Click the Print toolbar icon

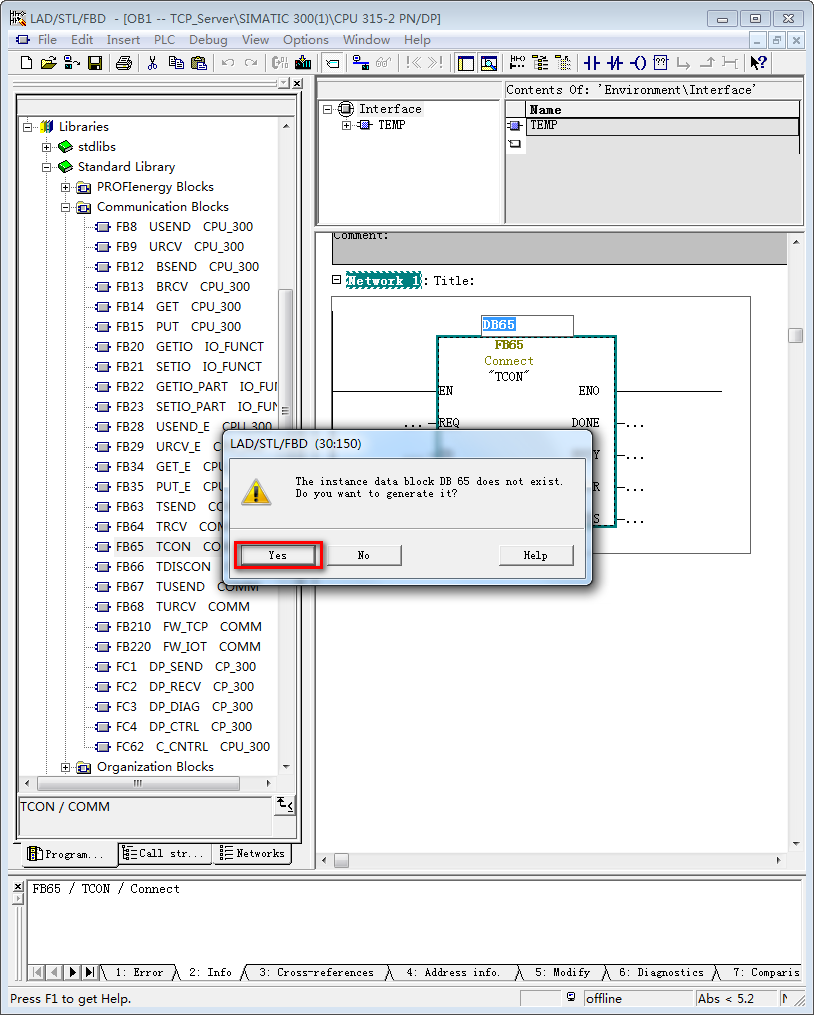(124, 63)
